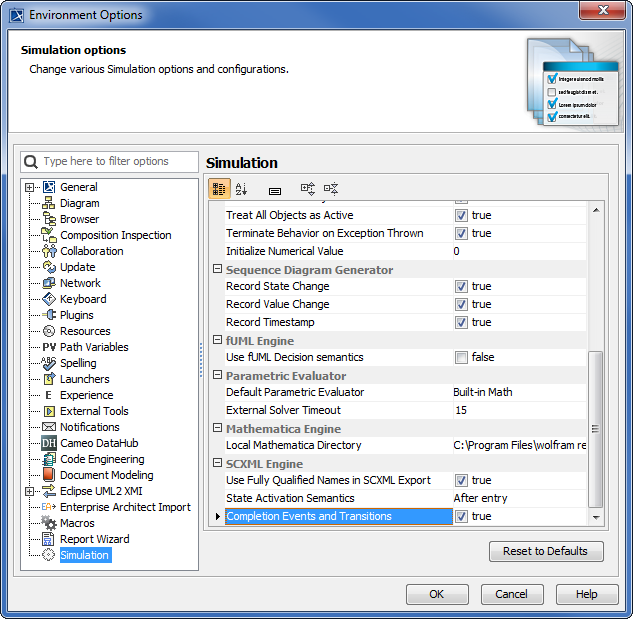Screen dimensions: 633x619
Task: Select the Plugins icon
Action: click(49, 315)
